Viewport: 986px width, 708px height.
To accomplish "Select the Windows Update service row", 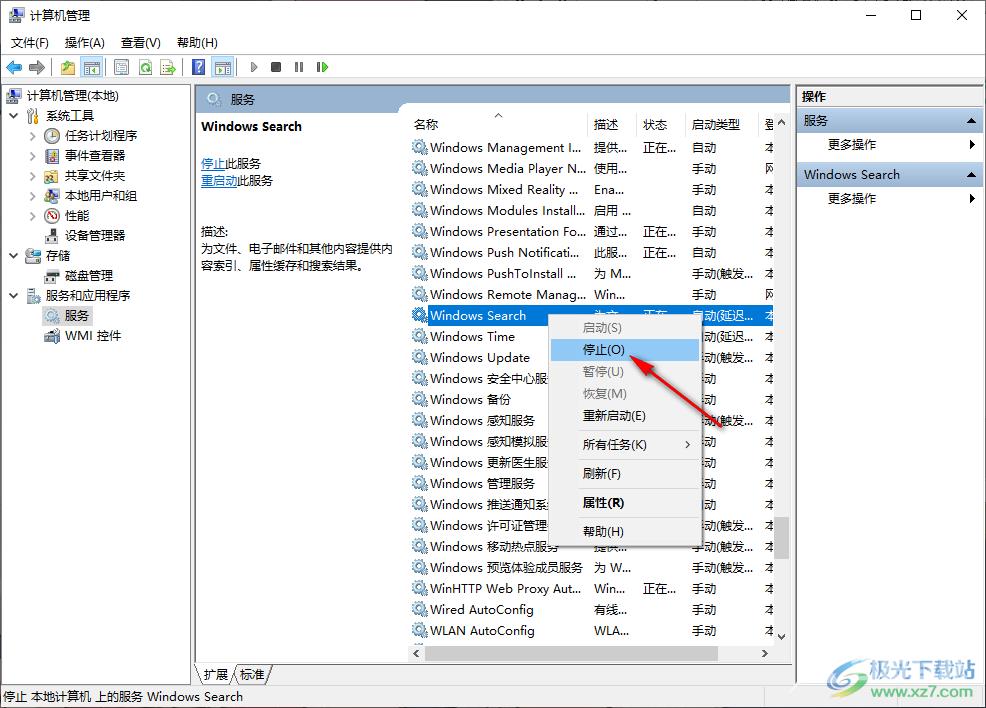I will pyautogui.click(x=480, y=358).
